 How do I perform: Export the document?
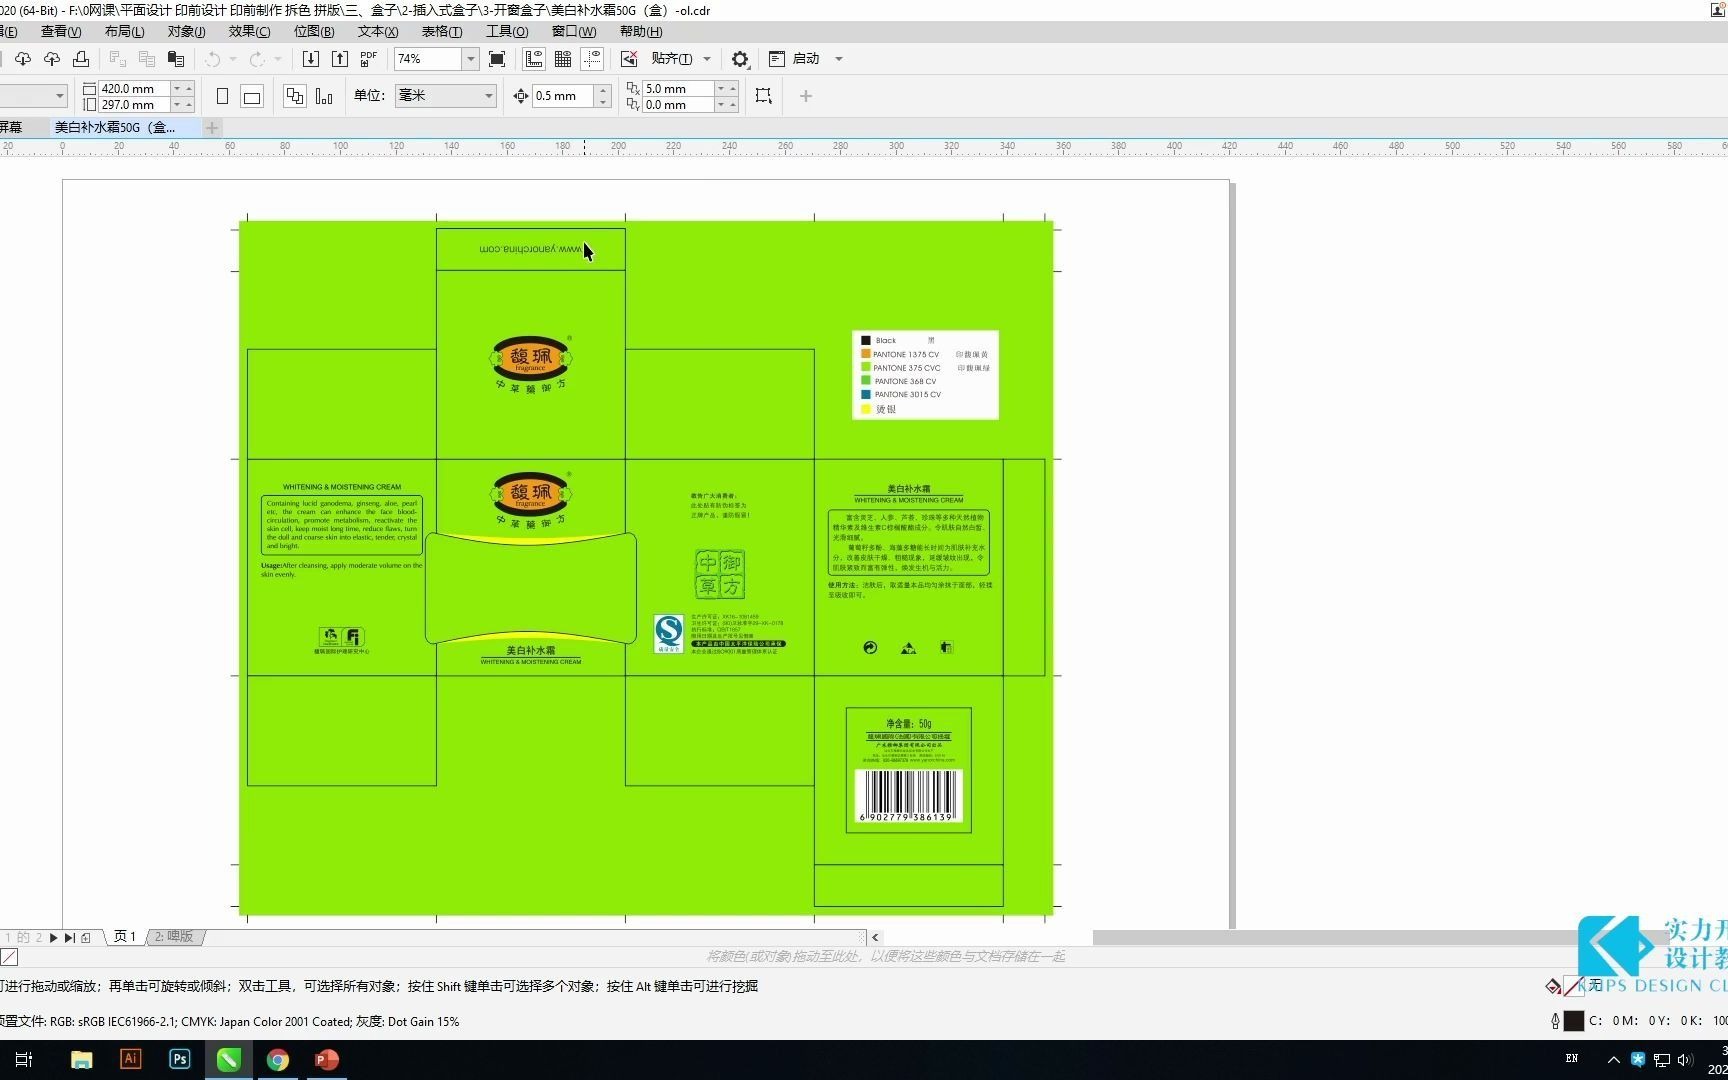[340, 59]
